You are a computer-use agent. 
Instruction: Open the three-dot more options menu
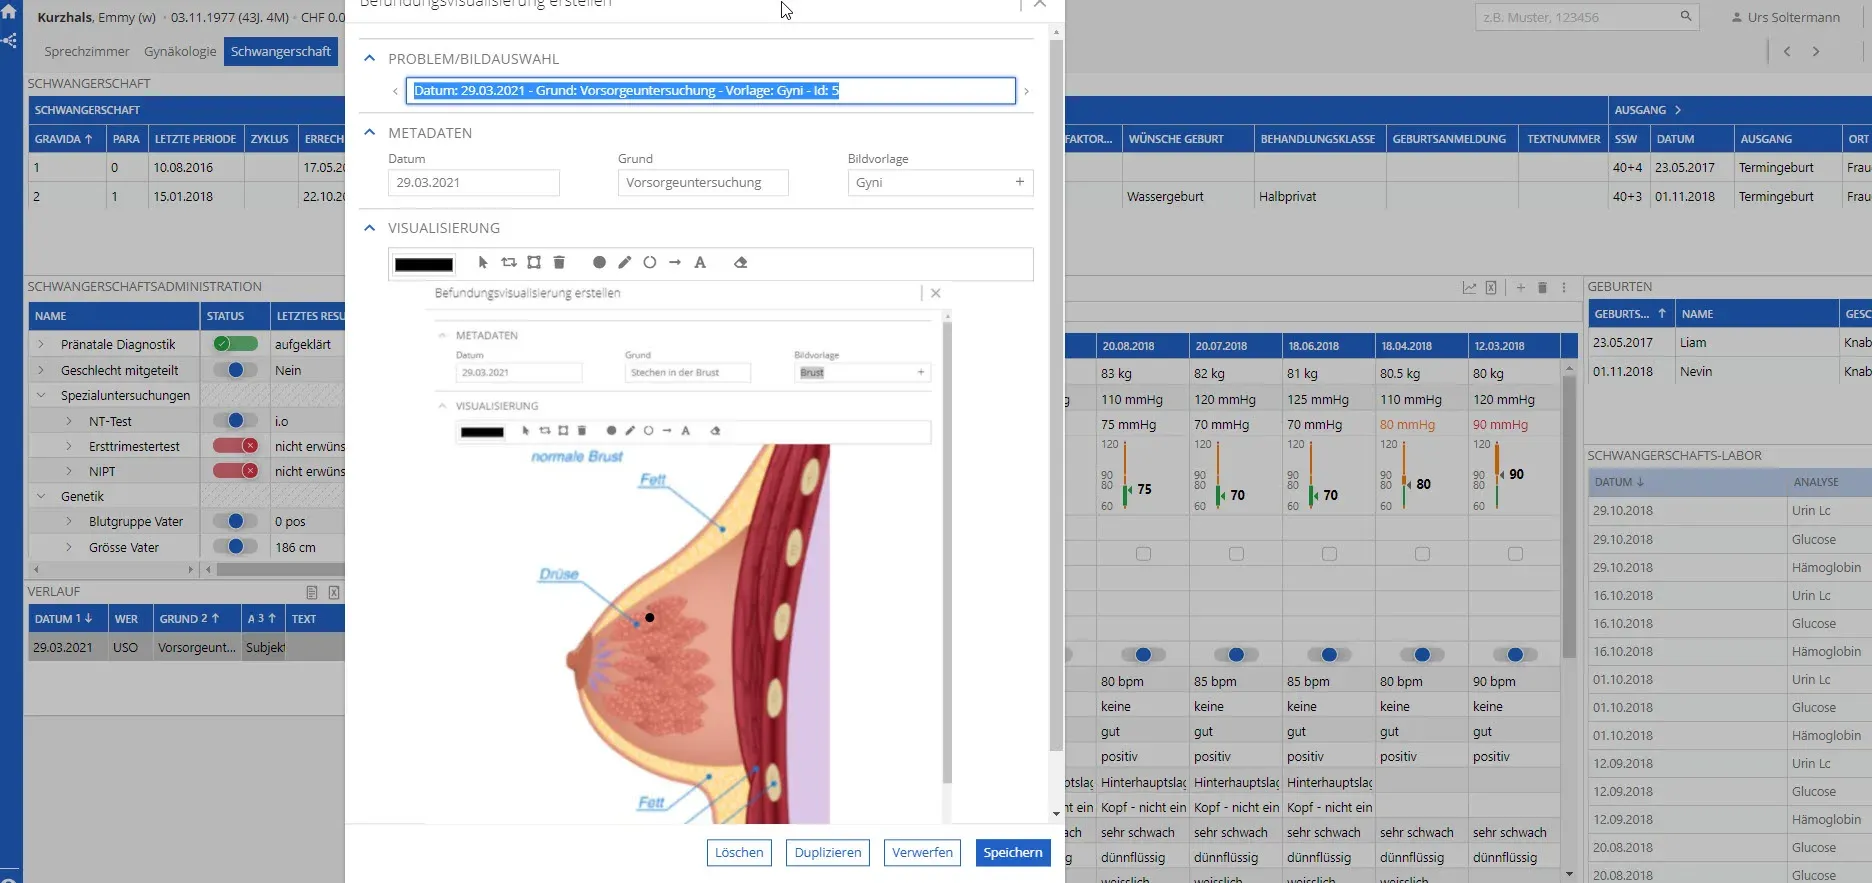tap(1564, 288)
